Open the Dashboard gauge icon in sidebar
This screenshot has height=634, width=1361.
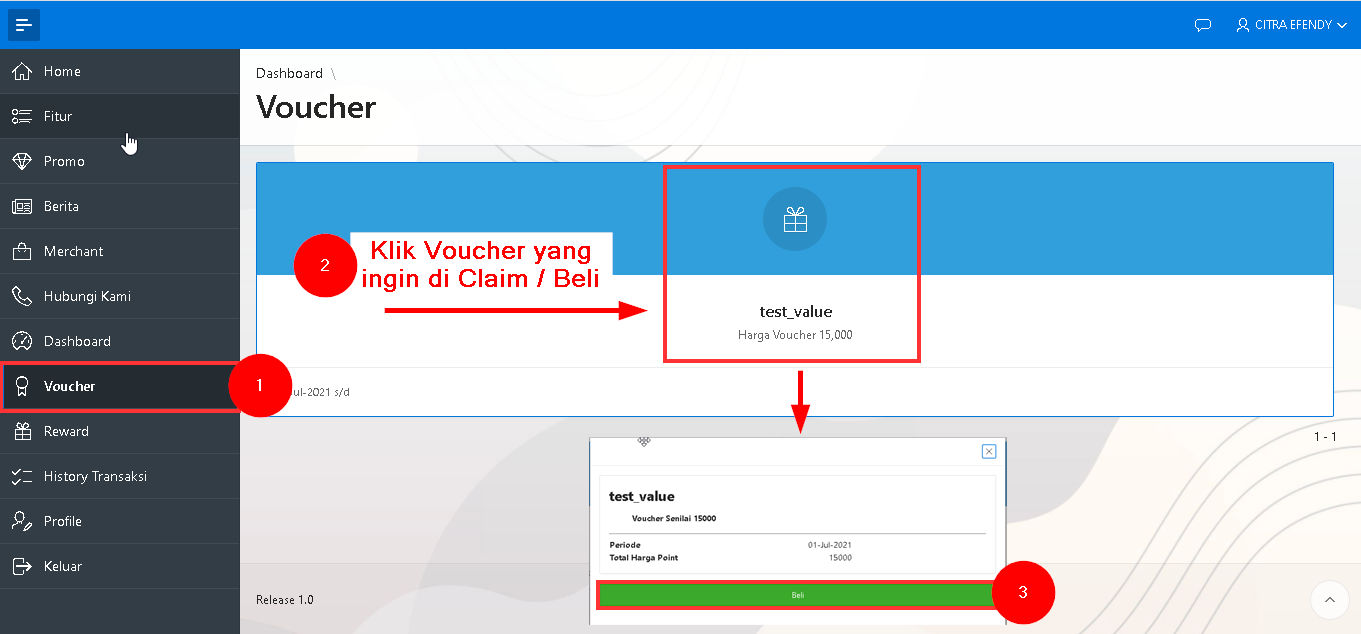click(22, 341)
